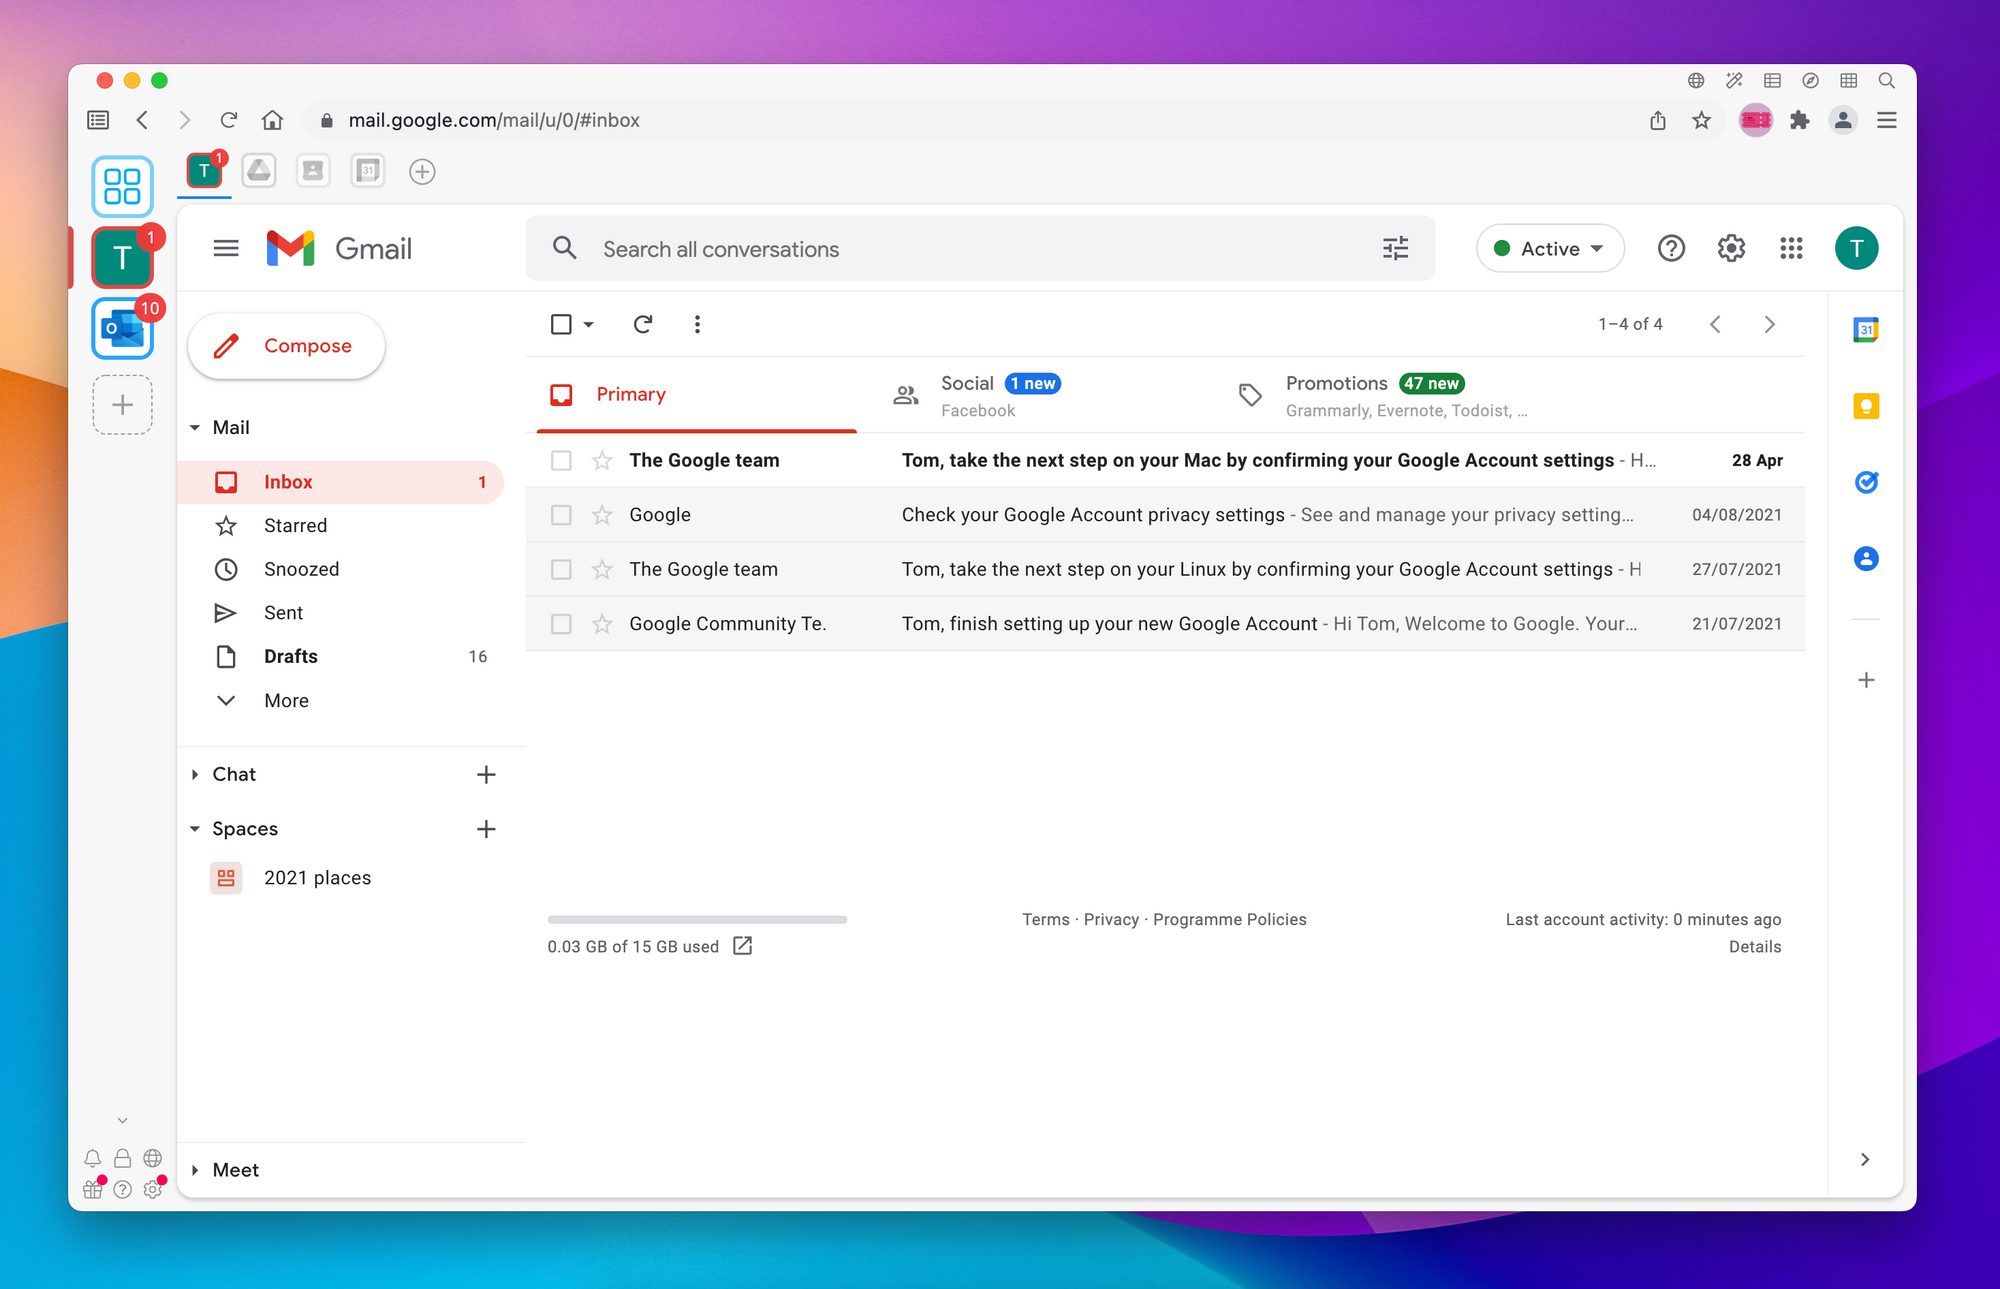Image resolution: width=2000 pixels, height=1289 pixels.
Task: View storage usage details link
Action: (x=743, y=945)
